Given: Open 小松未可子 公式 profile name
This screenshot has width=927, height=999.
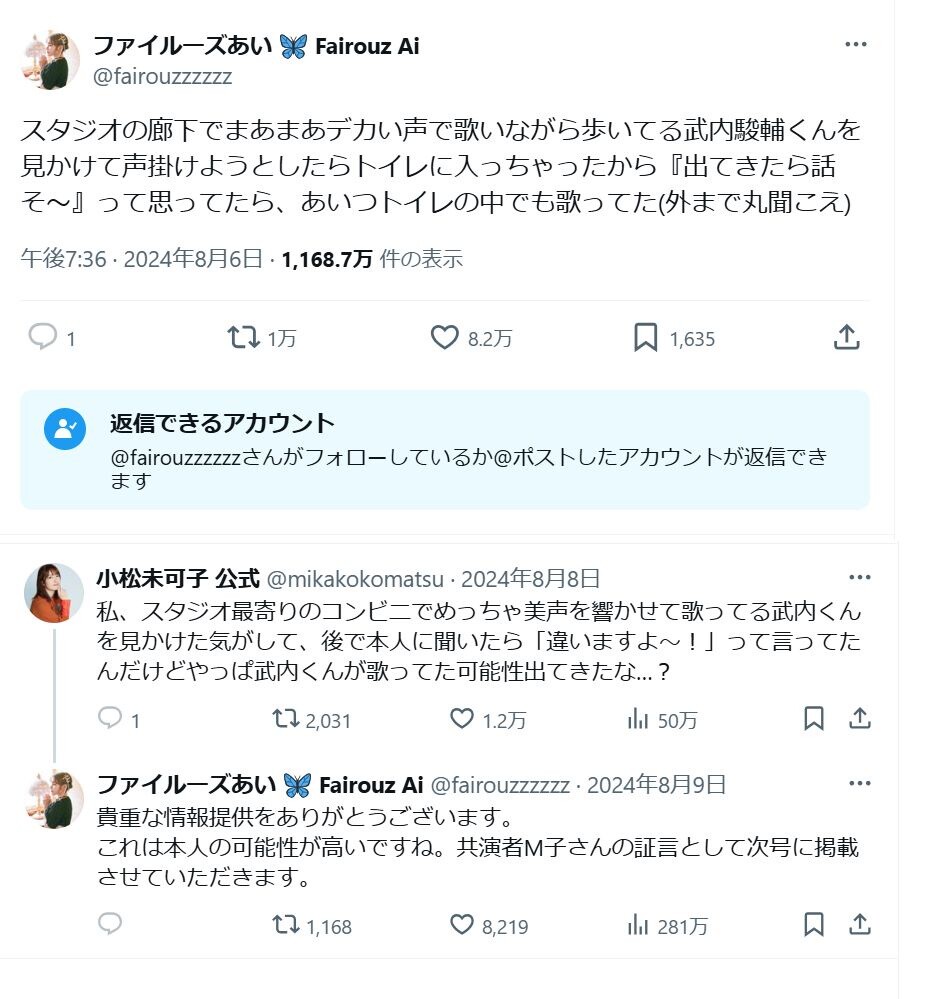Looking at the screenshot, I should 178,578.
